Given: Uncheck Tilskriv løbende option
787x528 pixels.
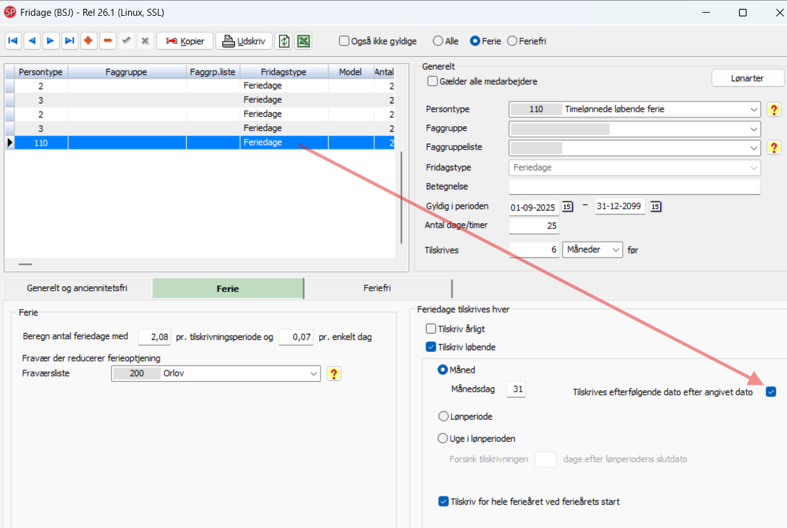Looking at the screenshot, I should [x=431, y=347].
